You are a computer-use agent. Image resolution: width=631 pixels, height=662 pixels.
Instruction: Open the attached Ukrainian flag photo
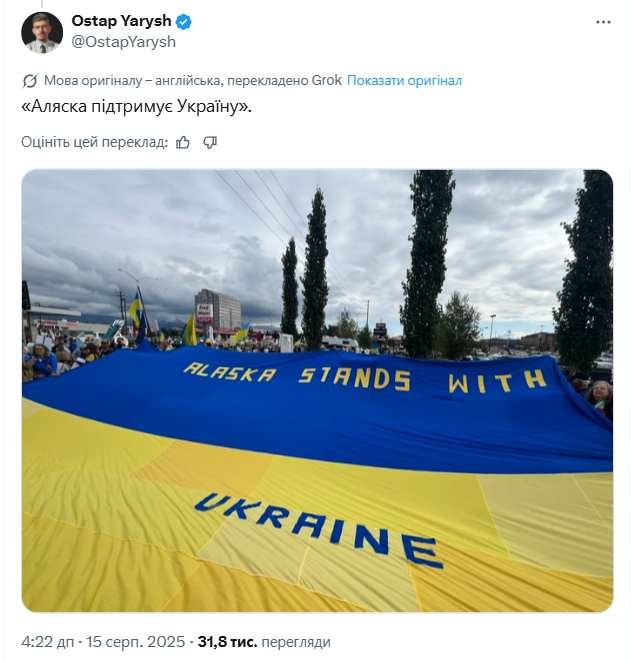click(317, 391)
